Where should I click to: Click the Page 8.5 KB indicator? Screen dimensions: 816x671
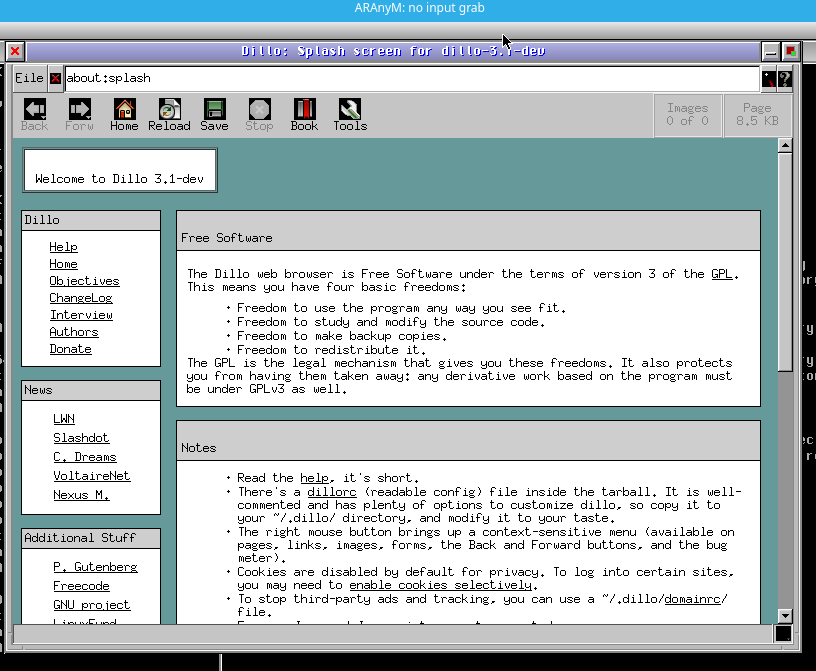point(758,115)
